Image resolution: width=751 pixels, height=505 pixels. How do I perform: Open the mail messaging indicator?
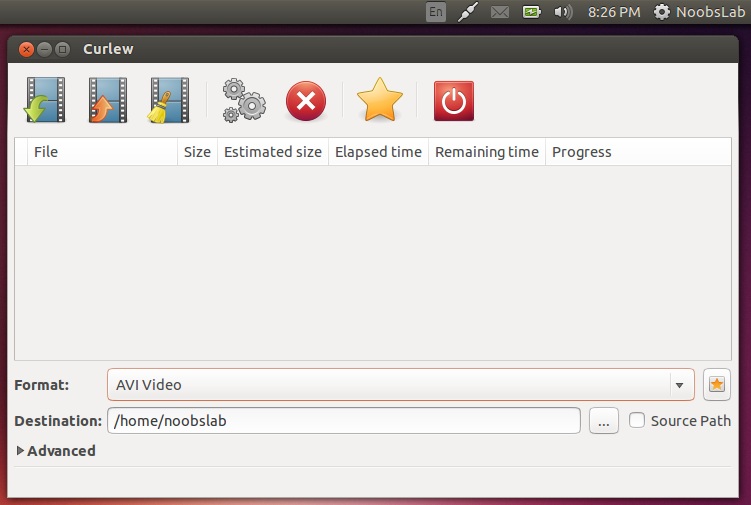pyautogui.click(x=500, y=12)
